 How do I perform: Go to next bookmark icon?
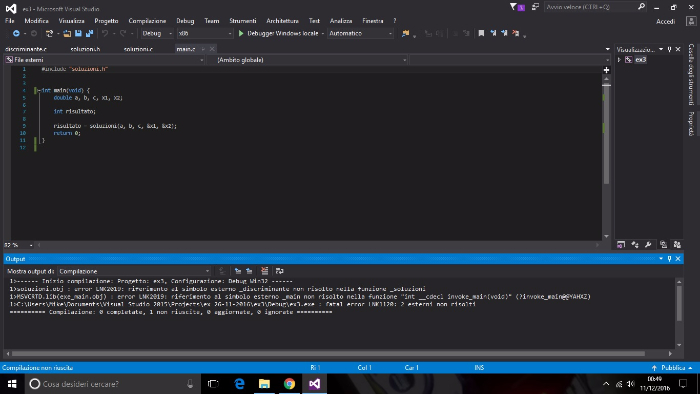(x=504, y=33)
